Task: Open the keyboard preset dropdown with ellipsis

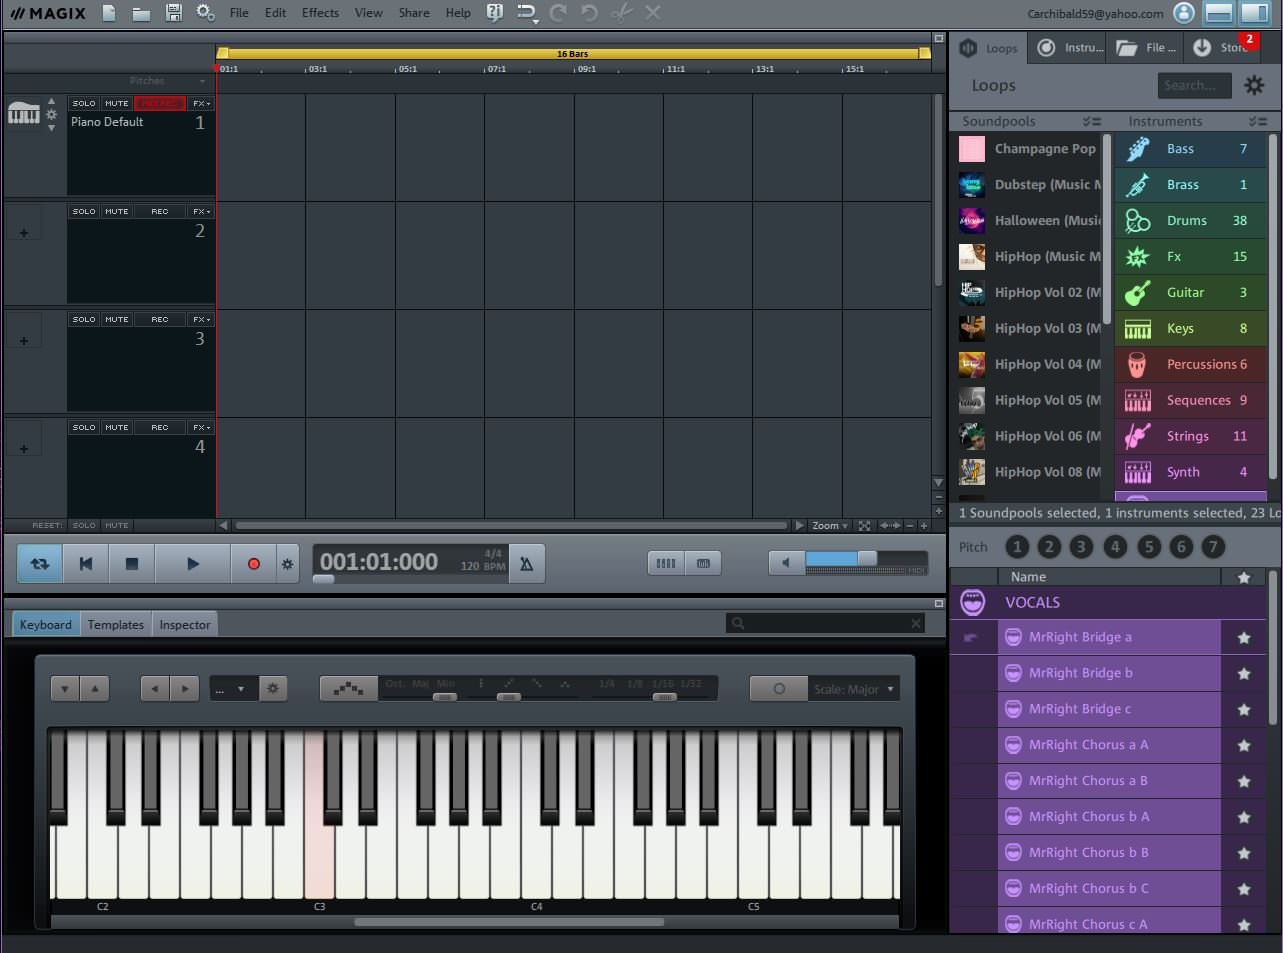Action: [x=233, y=688]
